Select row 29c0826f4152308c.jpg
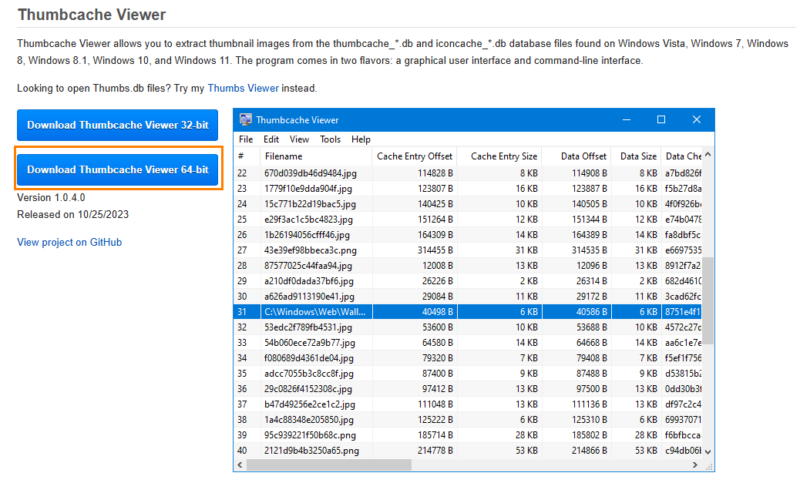This screenshot has height=483, width=800. (468, 389)
